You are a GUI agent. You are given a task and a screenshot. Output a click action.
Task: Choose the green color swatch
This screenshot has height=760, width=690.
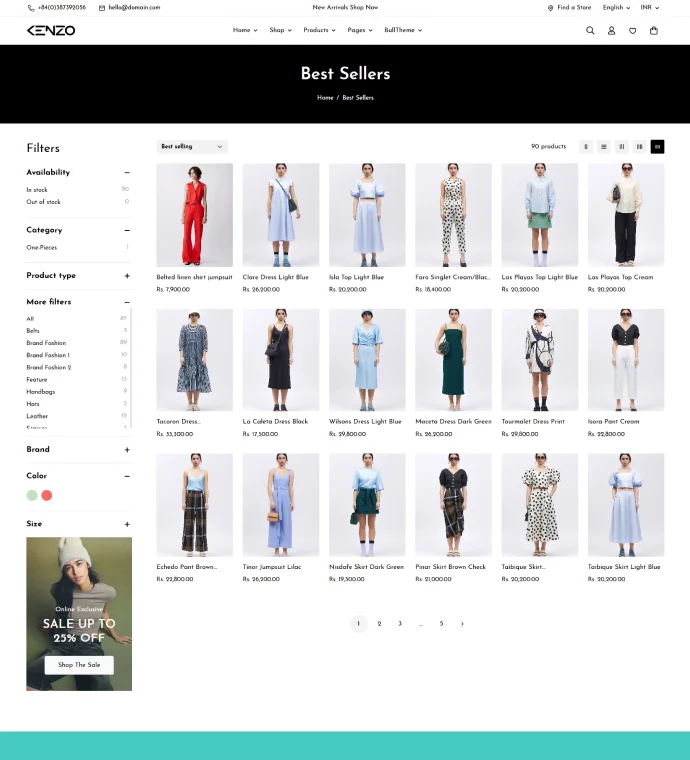tap(32, 495)
